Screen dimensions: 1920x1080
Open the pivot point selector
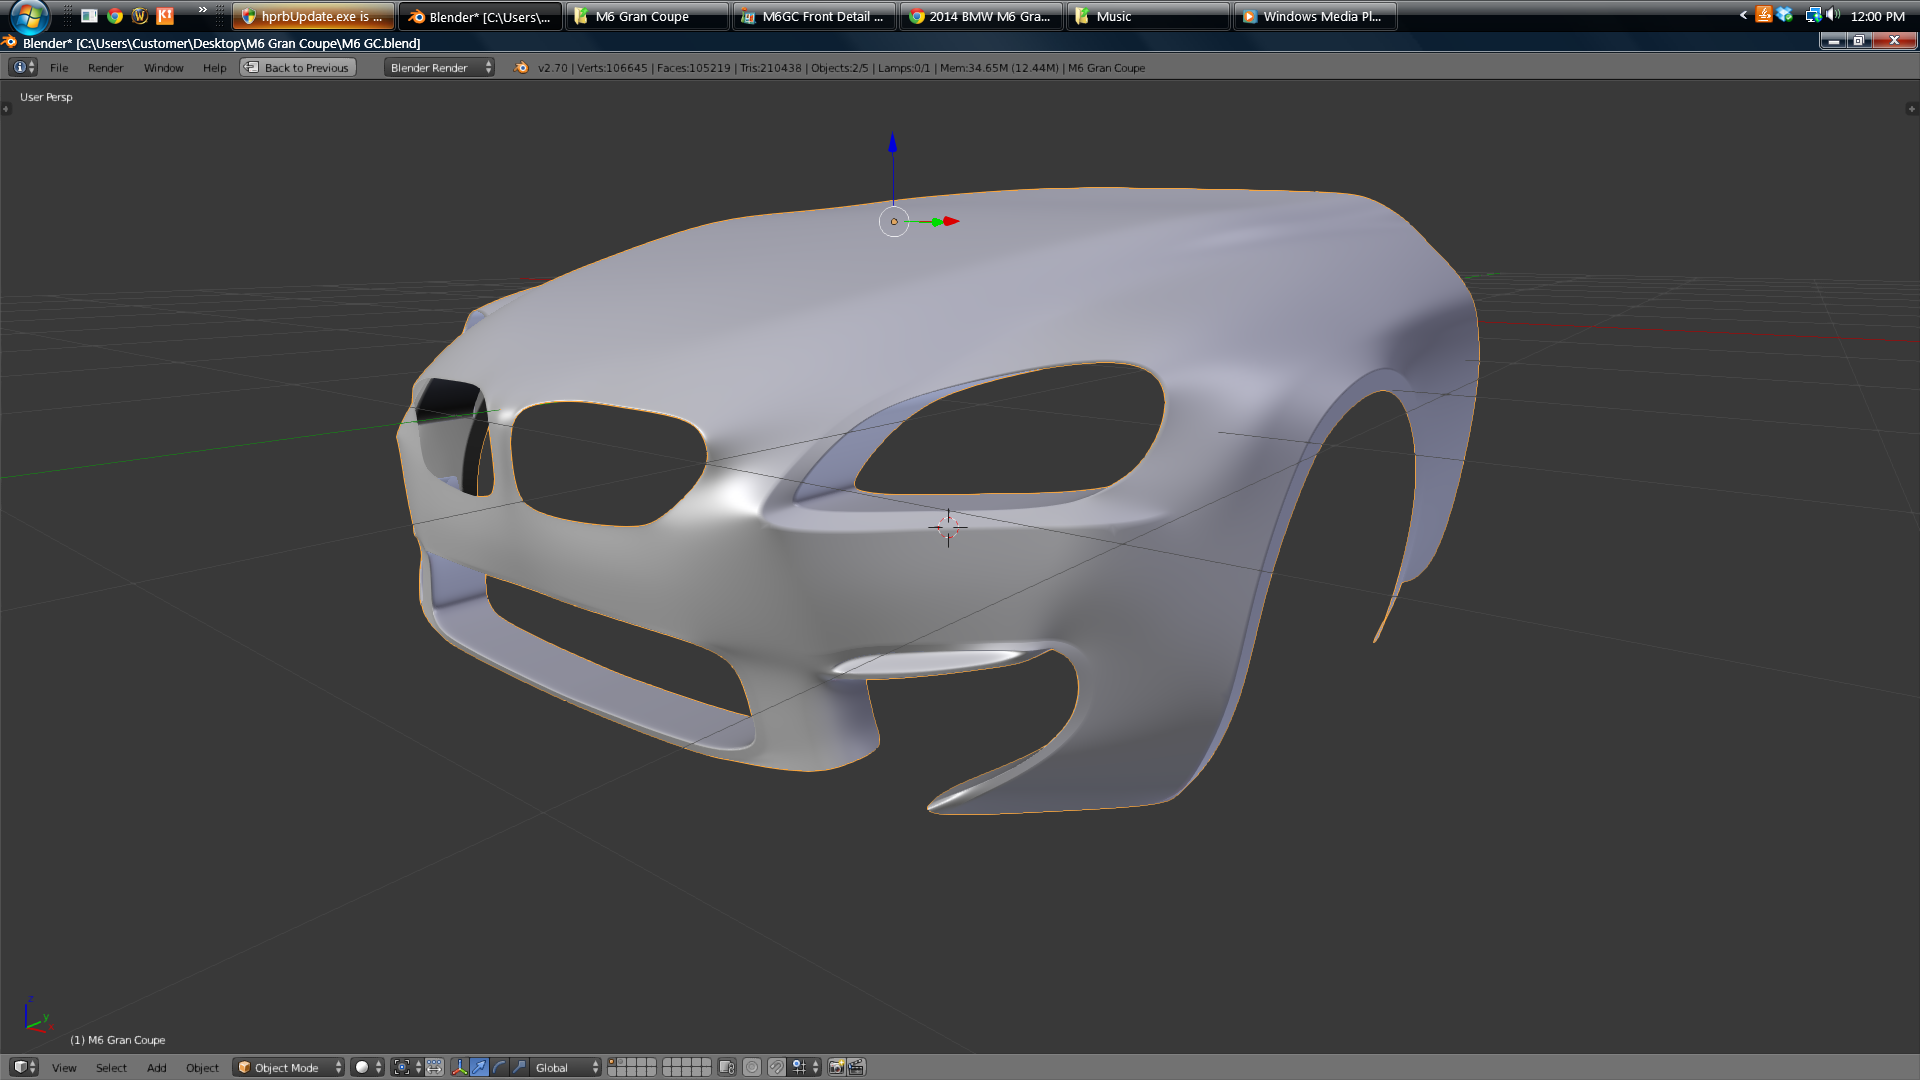[407, 1067]
